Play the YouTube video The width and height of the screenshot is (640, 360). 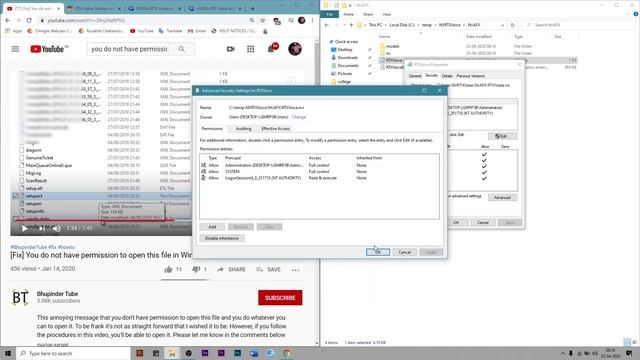pos(24,229)
